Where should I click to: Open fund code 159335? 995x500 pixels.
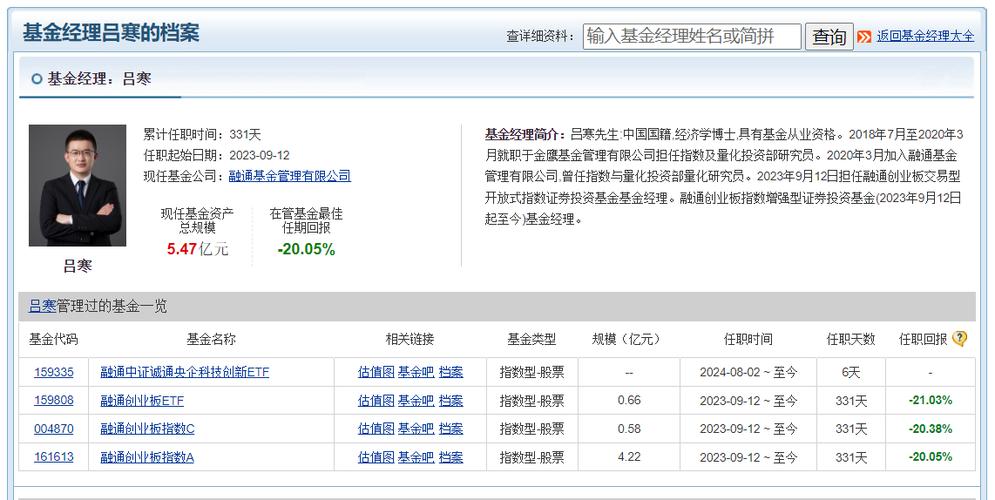(x=54, y=372)
